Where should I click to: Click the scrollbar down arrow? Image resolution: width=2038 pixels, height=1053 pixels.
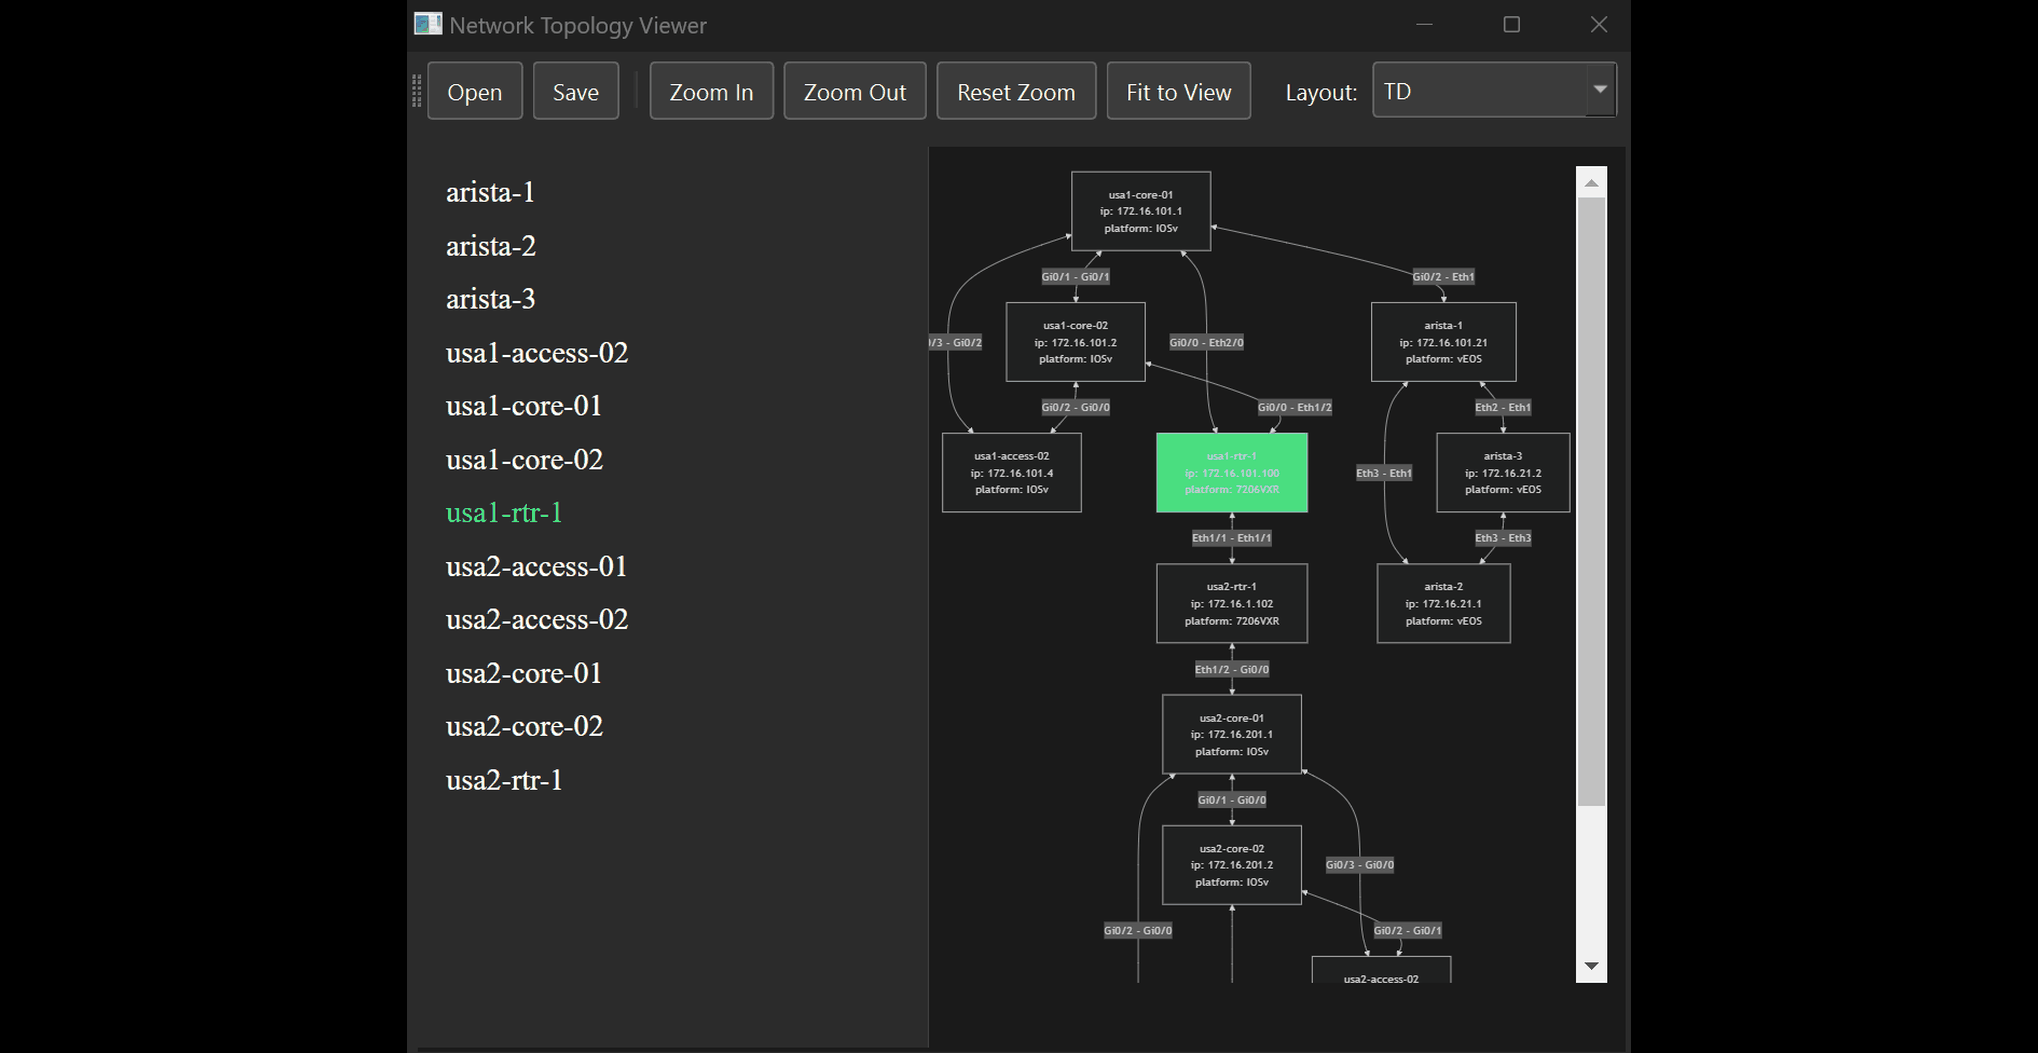[1590, 966]
